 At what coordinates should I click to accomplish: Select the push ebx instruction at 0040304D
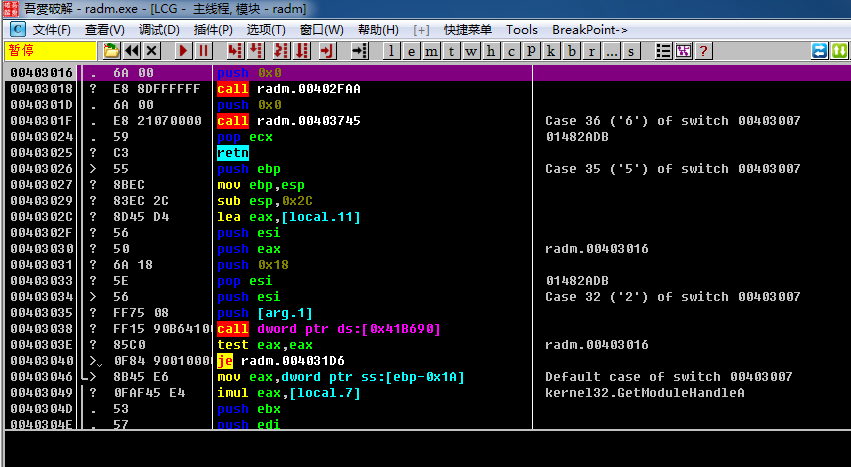pos(249,409)
